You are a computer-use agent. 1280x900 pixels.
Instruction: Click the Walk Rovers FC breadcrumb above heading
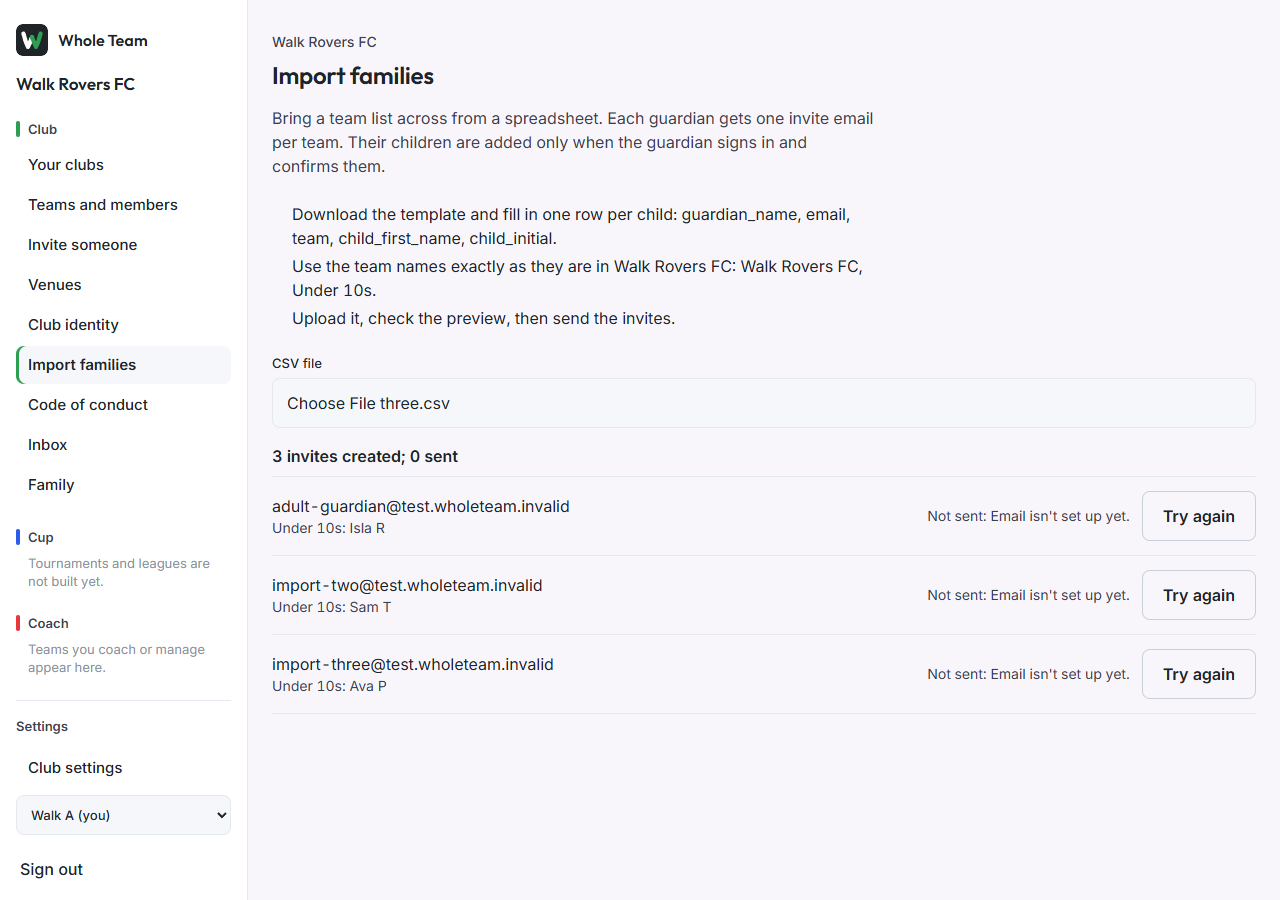coord(324,42)
